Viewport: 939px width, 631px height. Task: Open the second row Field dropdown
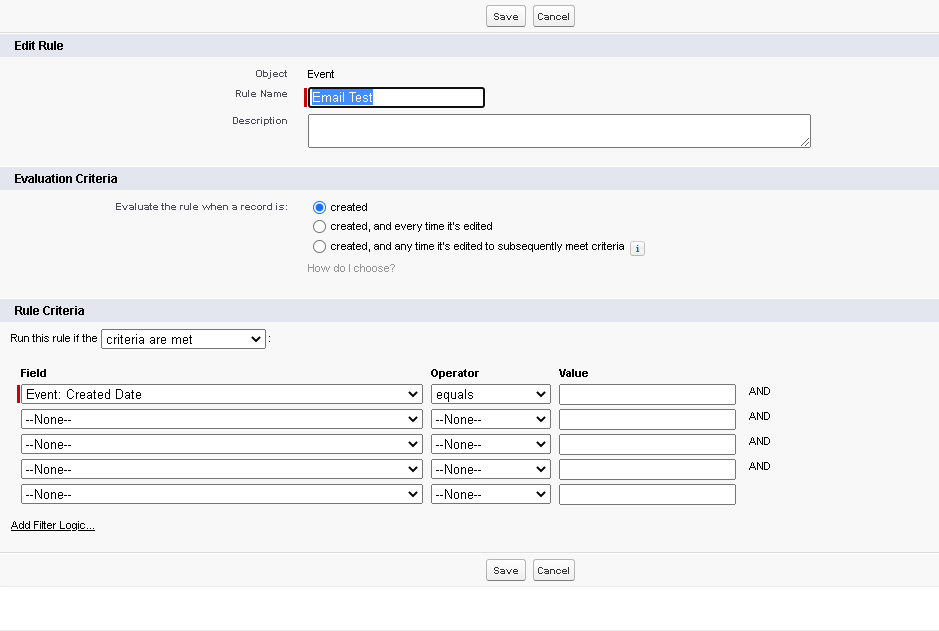221,420
